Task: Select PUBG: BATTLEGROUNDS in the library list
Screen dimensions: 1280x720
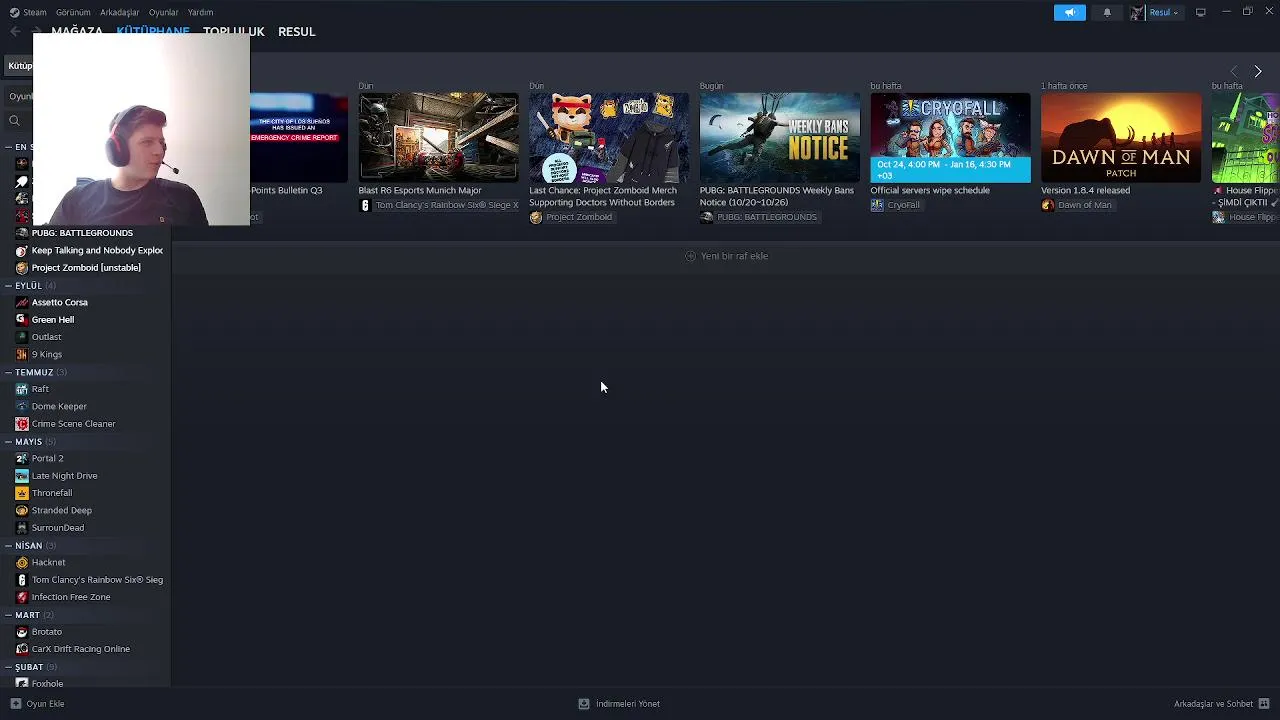Action: point(82,233)
